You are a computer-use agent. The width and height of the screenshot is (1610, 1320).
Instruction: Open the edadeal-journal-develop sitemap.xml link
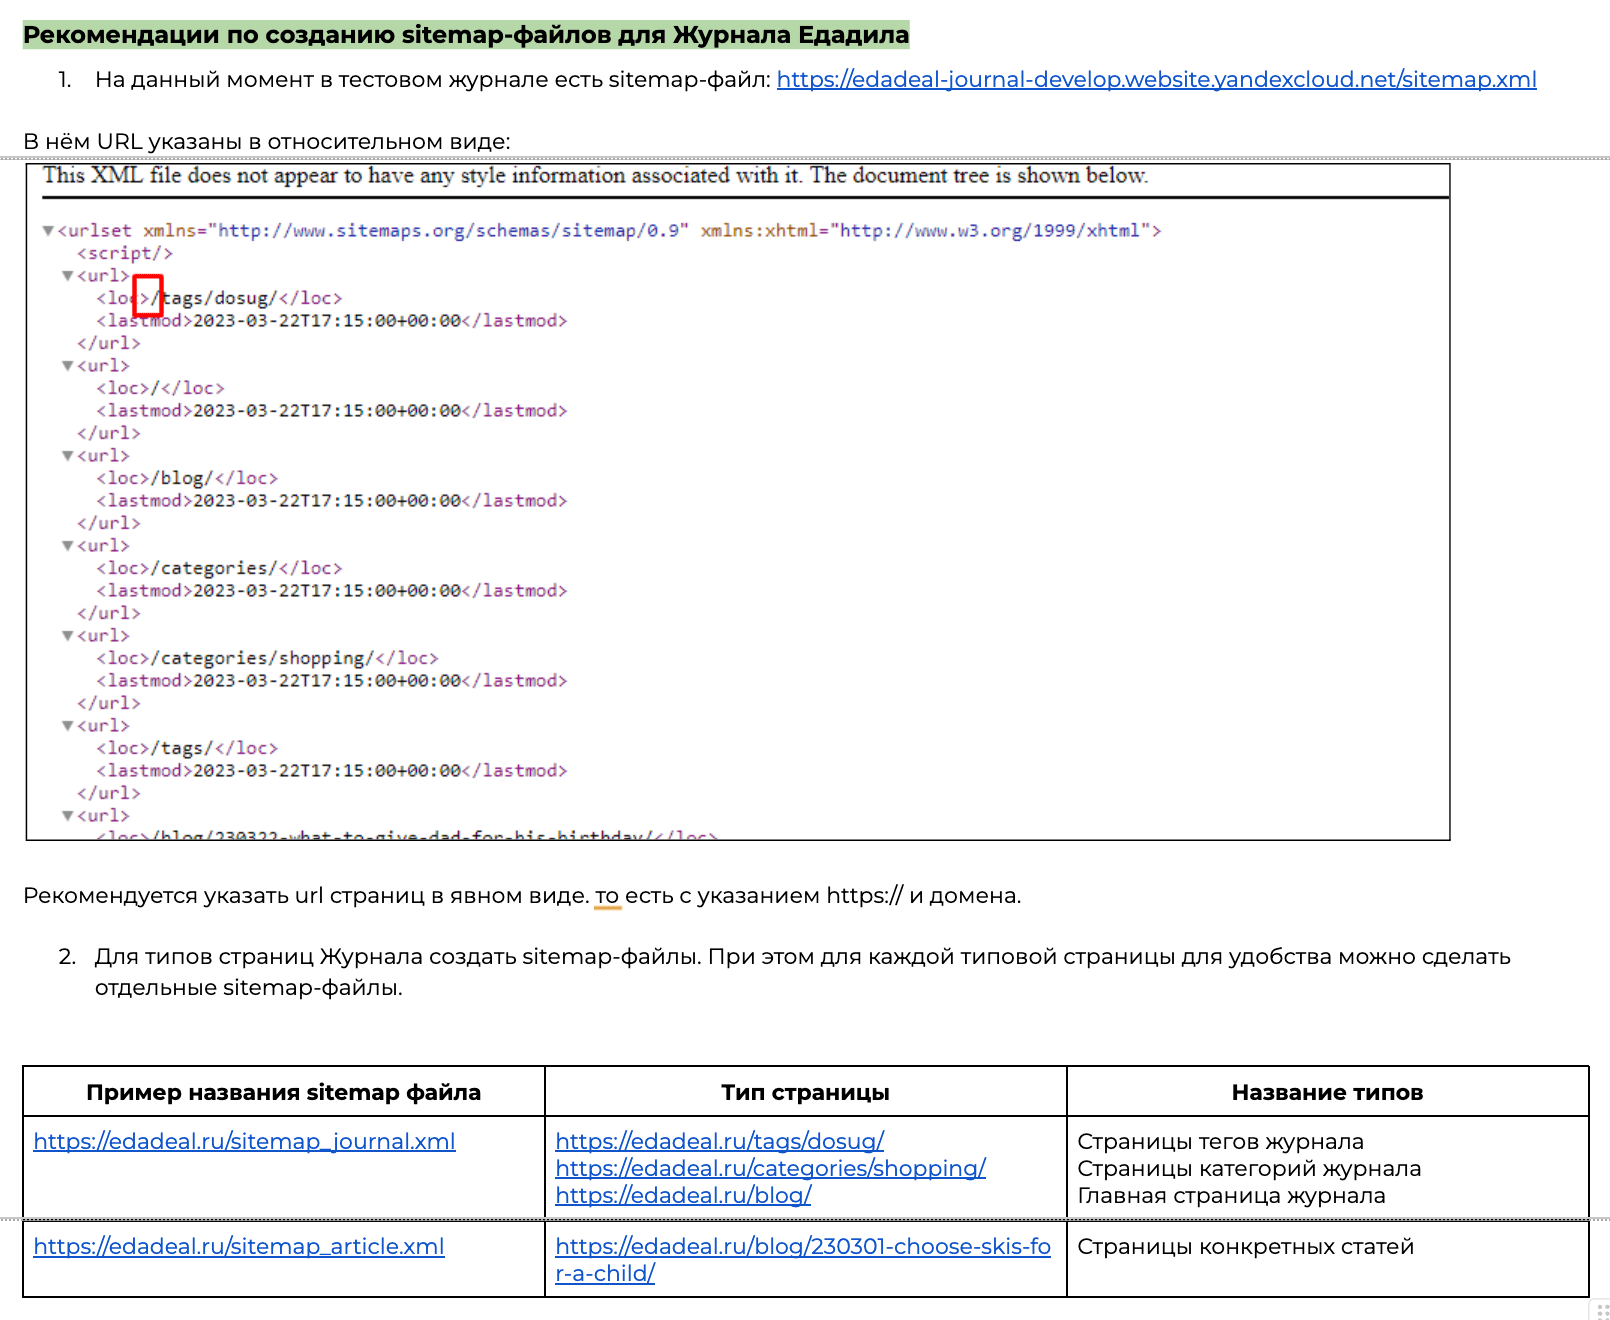(x=1156, y=80)
